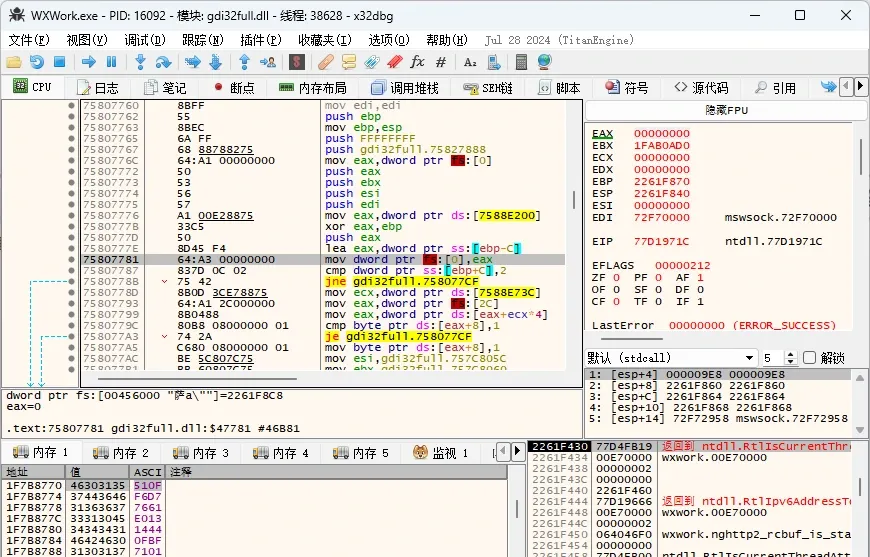
Task: Trace into with the dotted right-arrow icon
Action: (x=193, y=62)
